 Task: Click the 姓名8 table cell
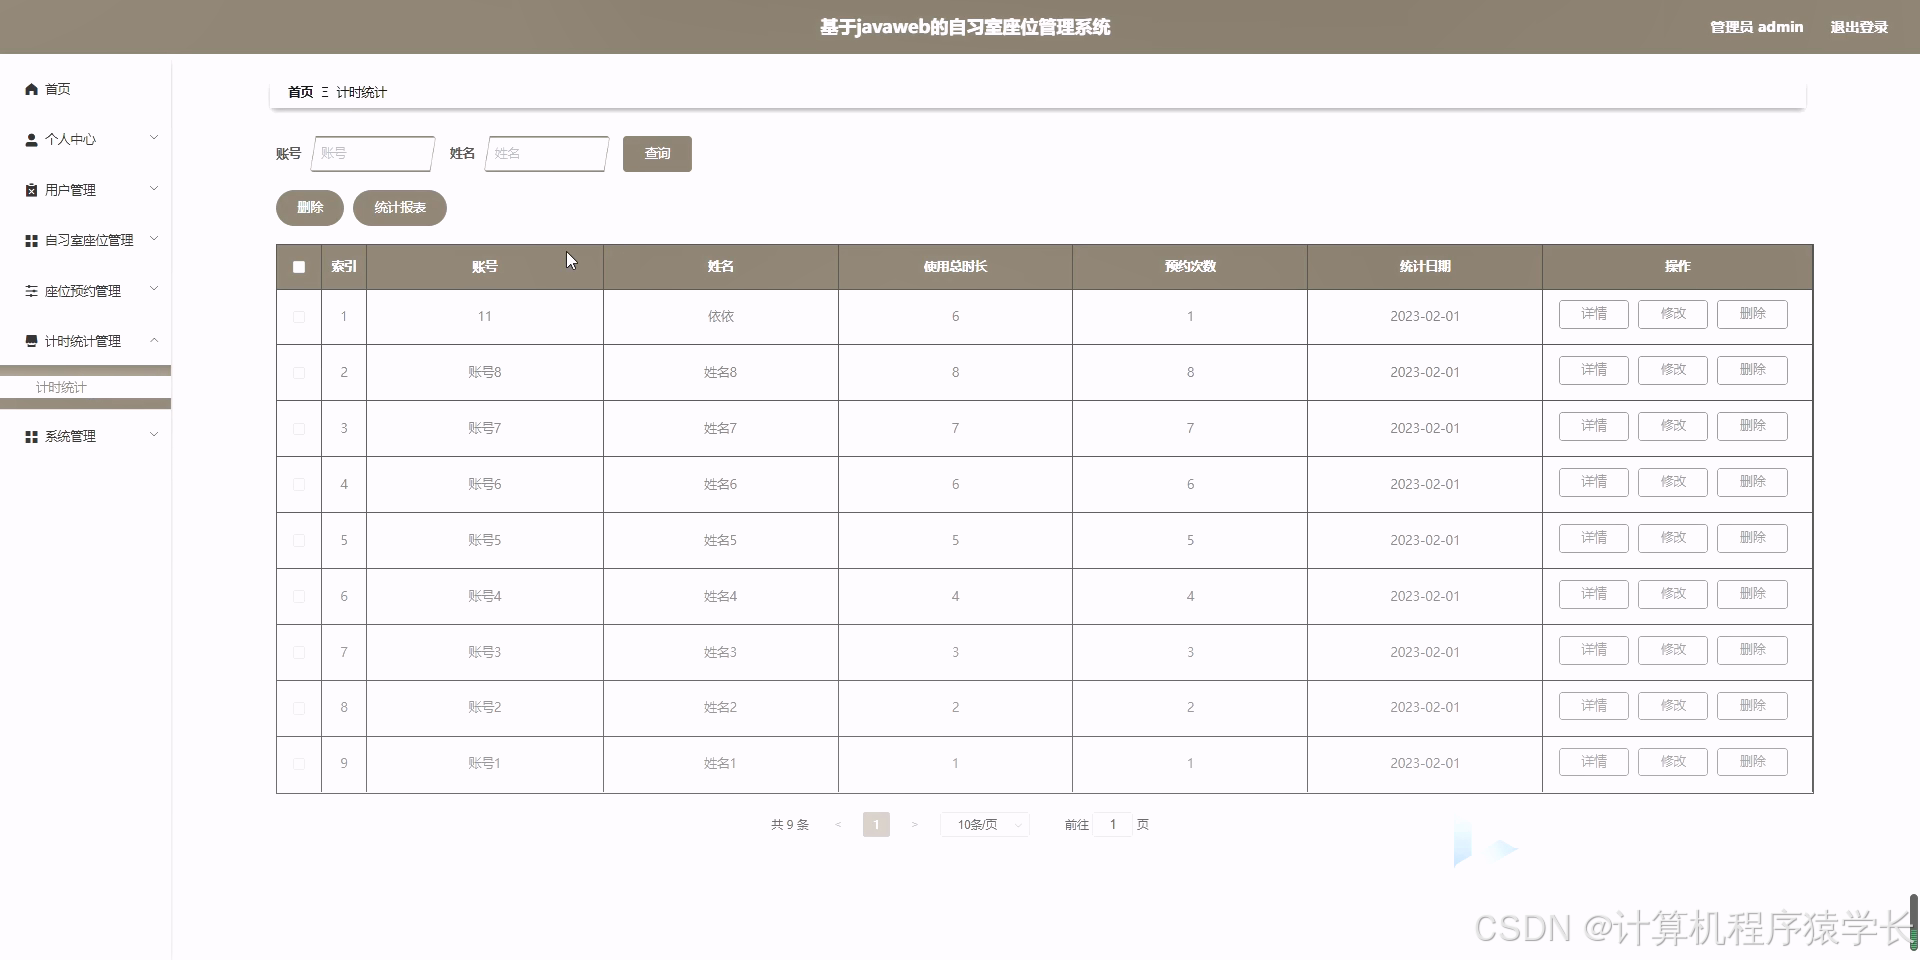720,373
